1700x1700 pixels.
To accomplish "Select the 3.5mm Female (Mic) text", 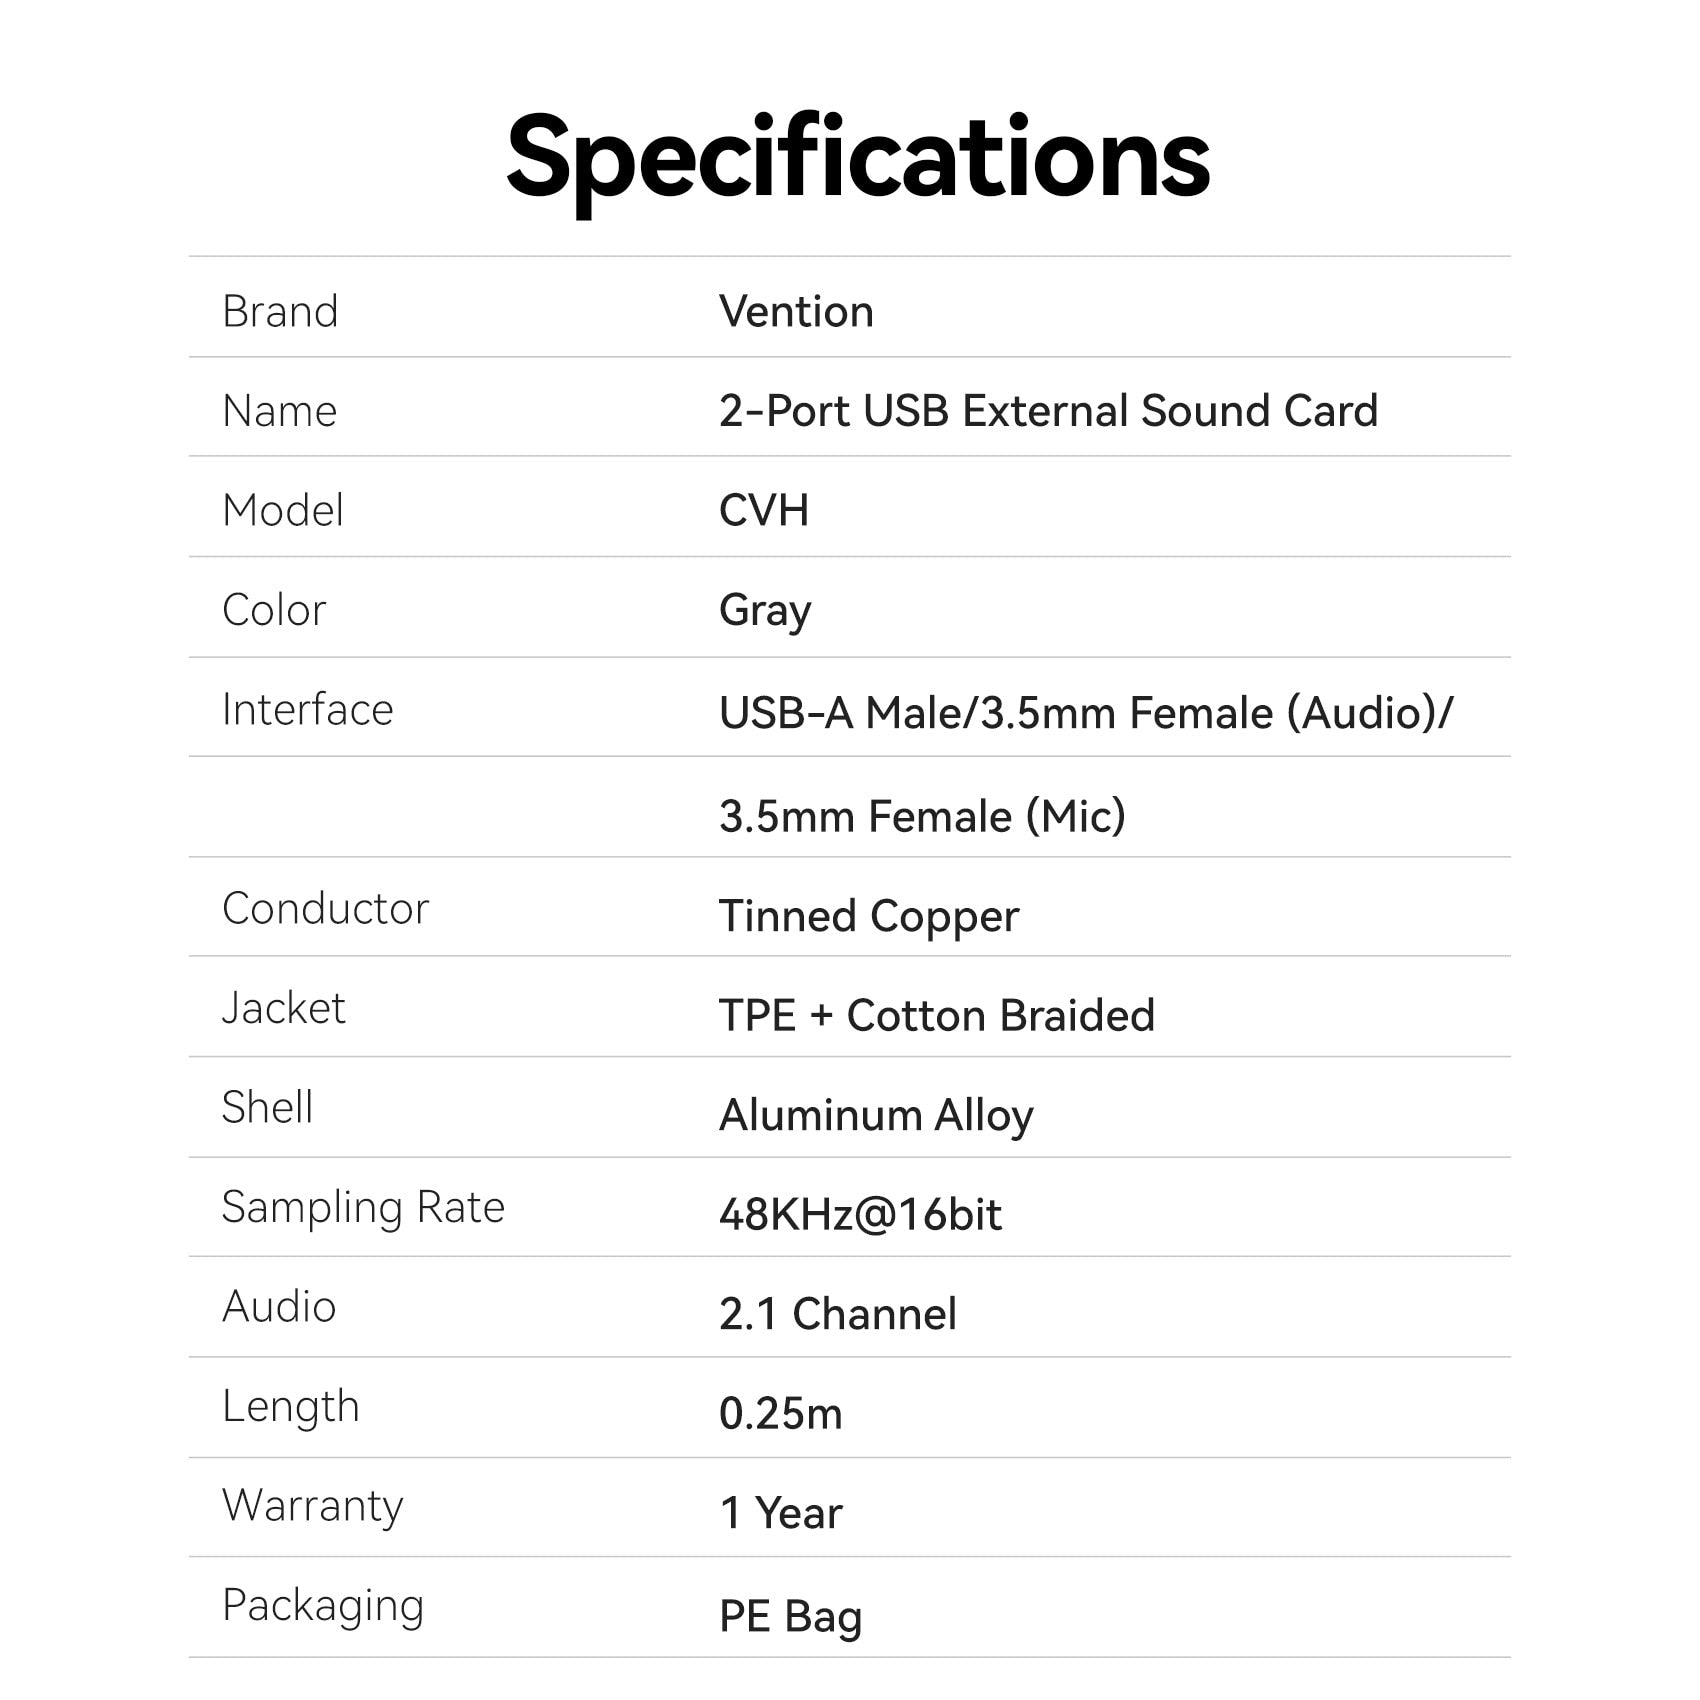I will pyautogui.click(x=922, y=816).
